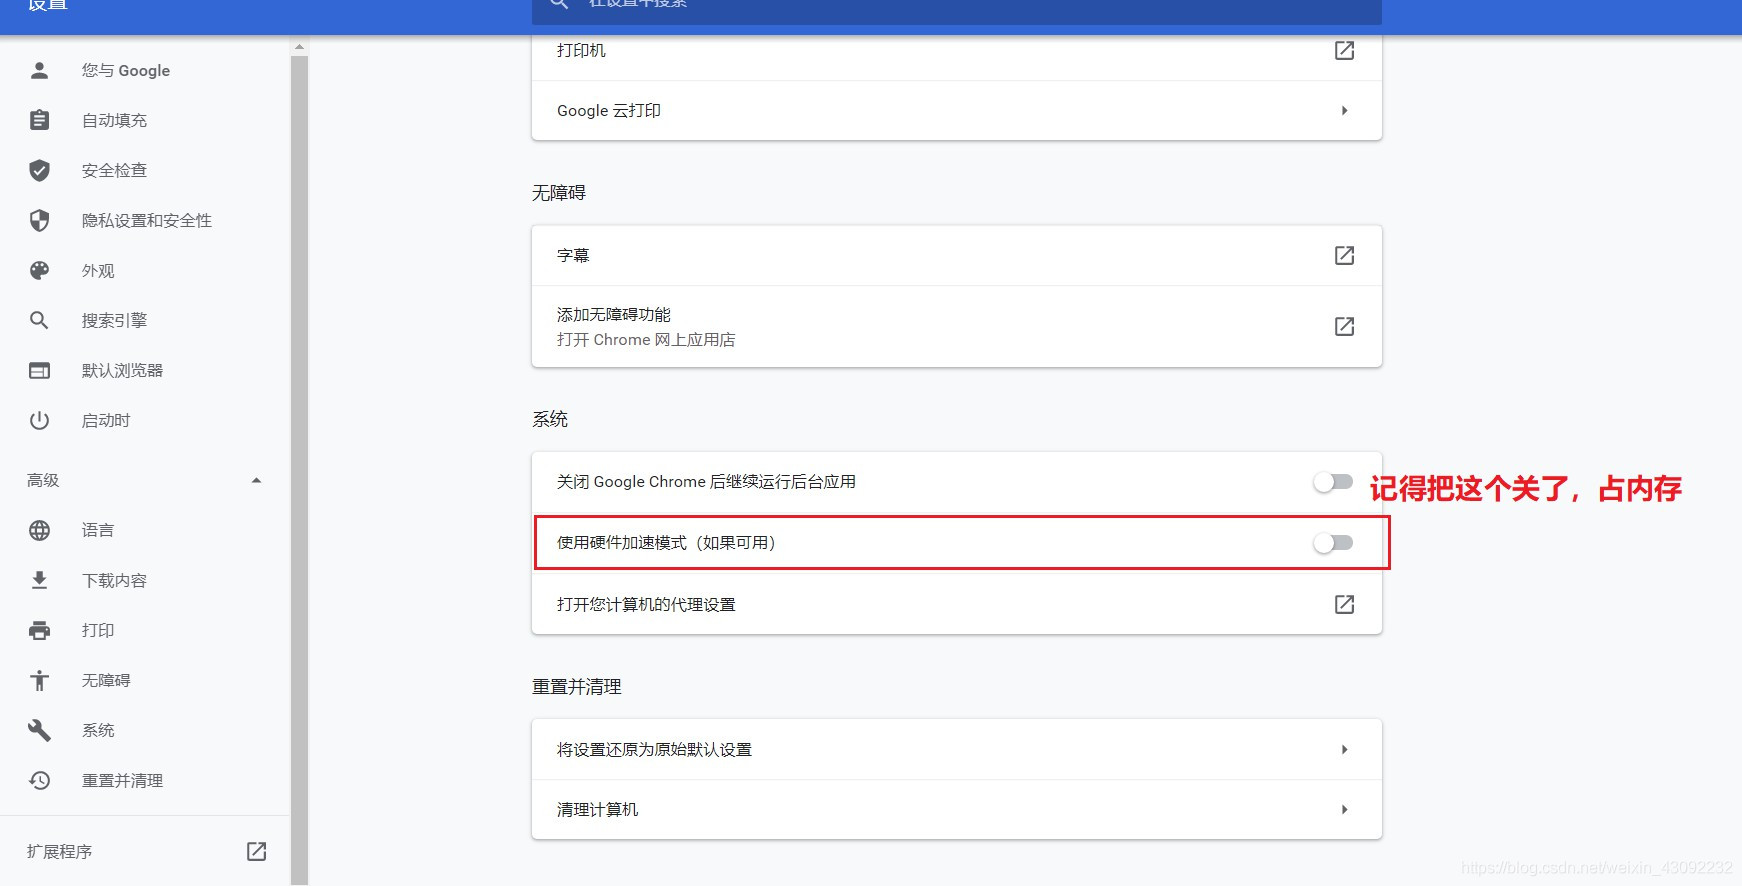Click the external link icon for 代理设置 row
The width and height of the screenshot is (1742, 886).
[1344, 604]
